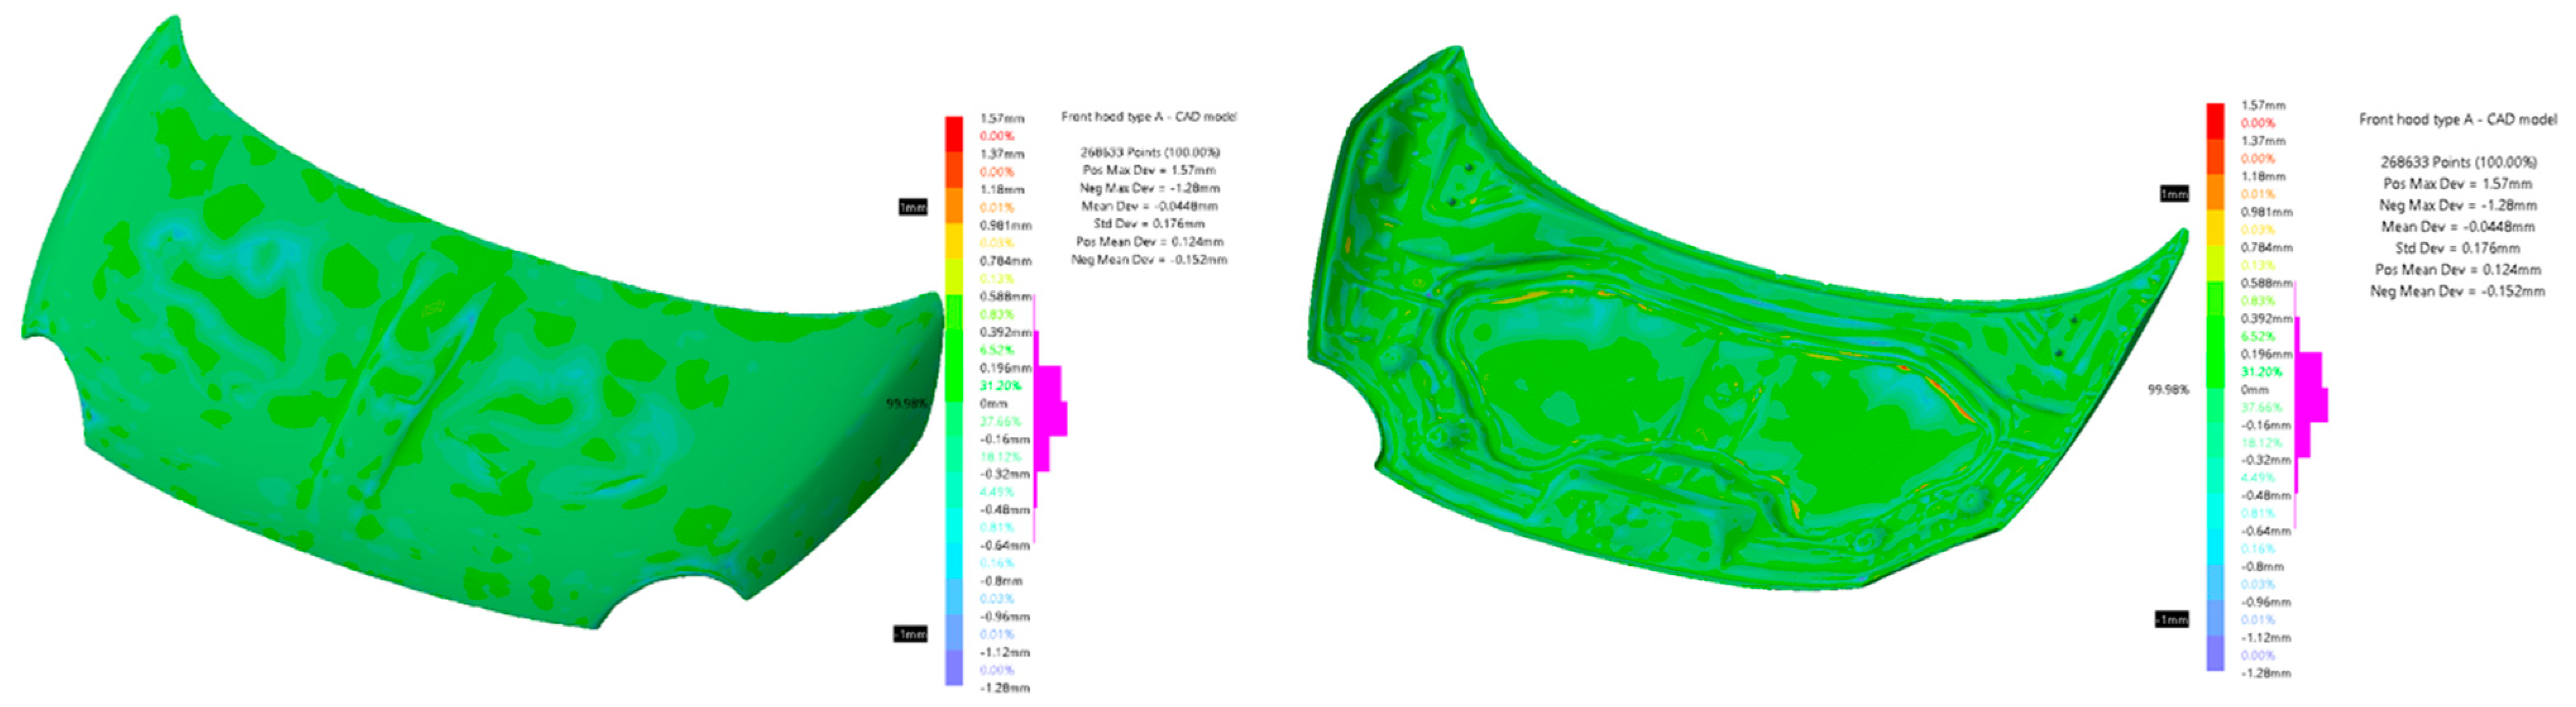Click the 0.981mm label in the inner-side view legend
The height and width of the screenshot is (707, 2576).
[x=2267, y=212]
